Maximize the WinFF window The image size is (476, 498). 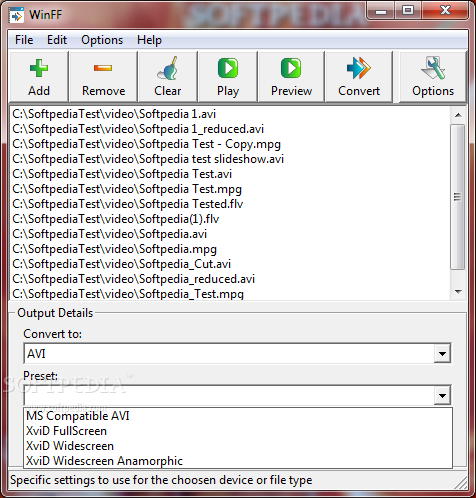408,11
